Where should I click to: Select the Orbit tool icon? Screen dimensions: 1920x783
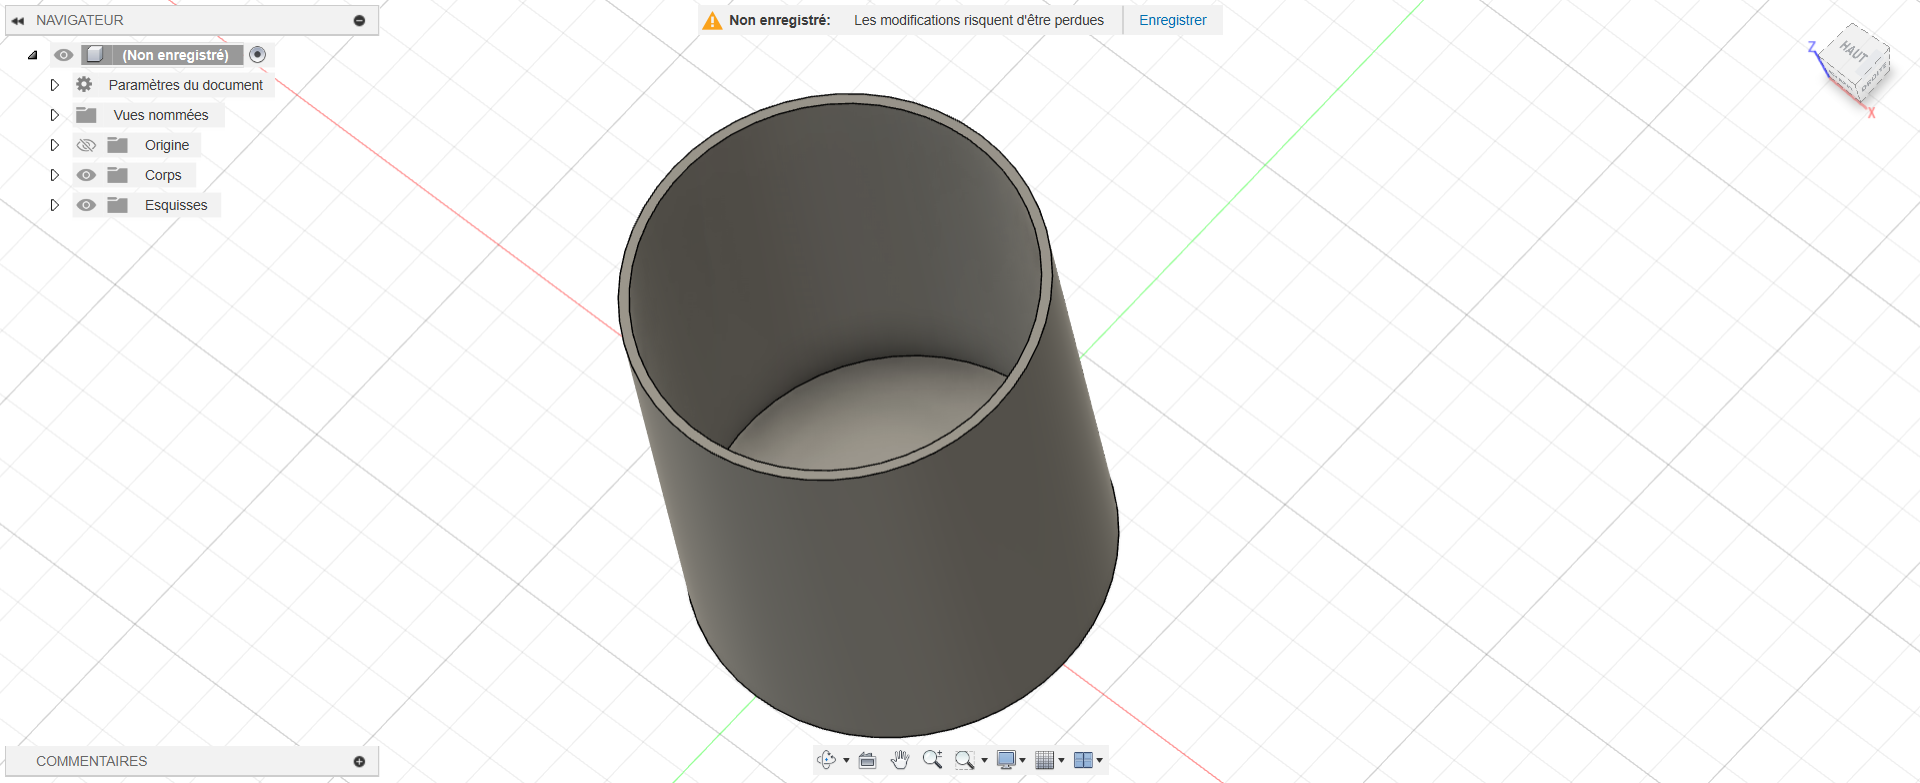(x=826, y=760)
